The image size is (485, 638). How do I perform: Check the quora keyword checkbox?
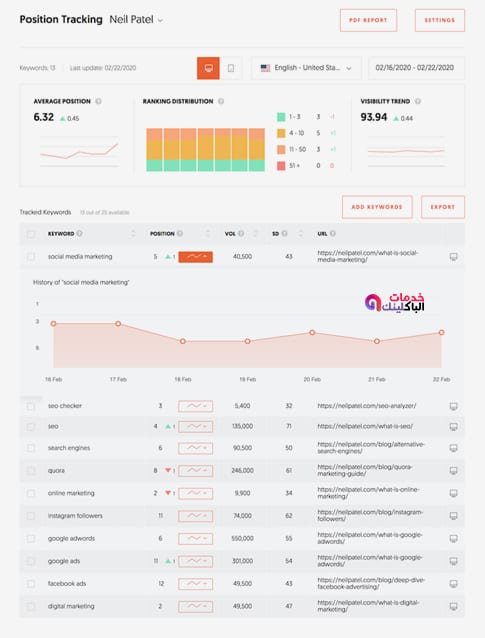[31, 471]
